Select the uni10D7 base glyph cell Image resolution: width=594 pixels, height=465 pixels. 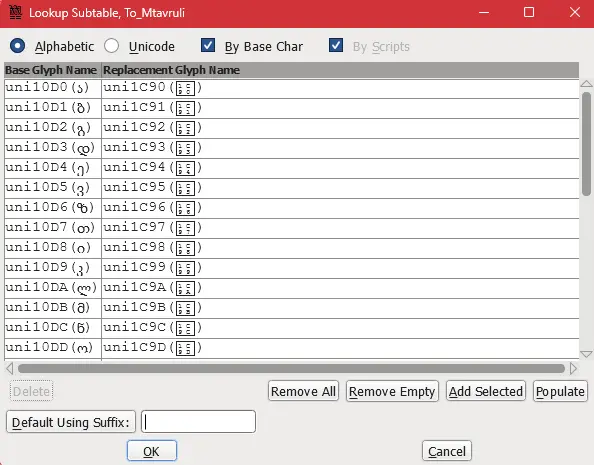53,229
